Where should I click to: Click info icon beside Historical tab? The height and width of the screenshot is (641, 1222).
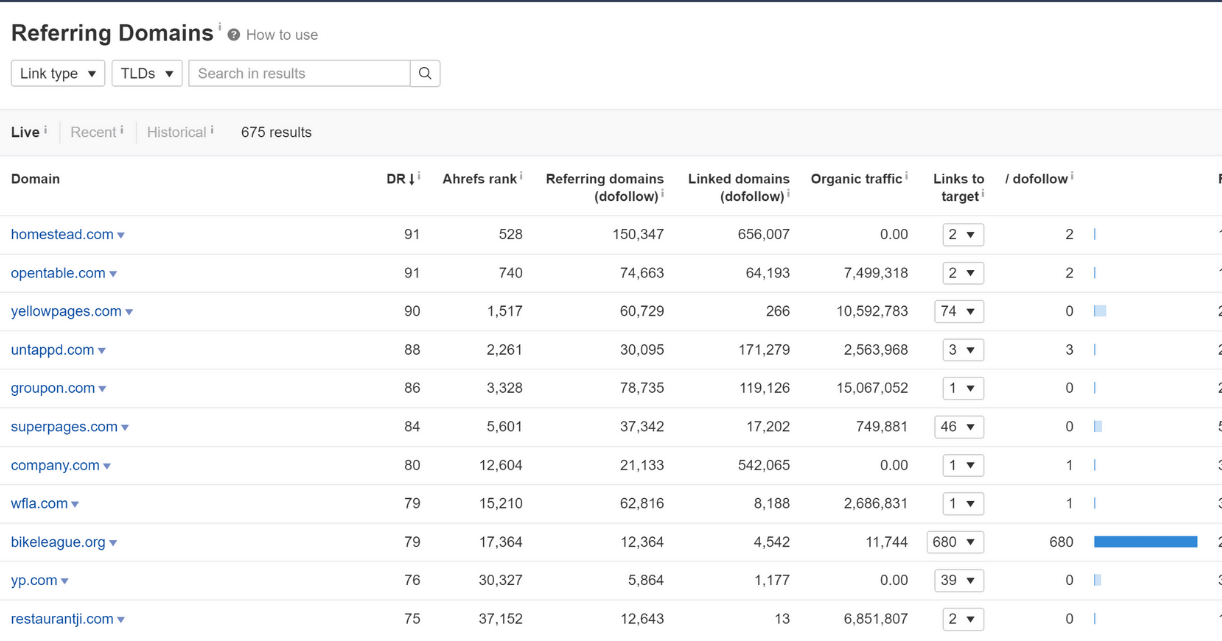(212, 130)
